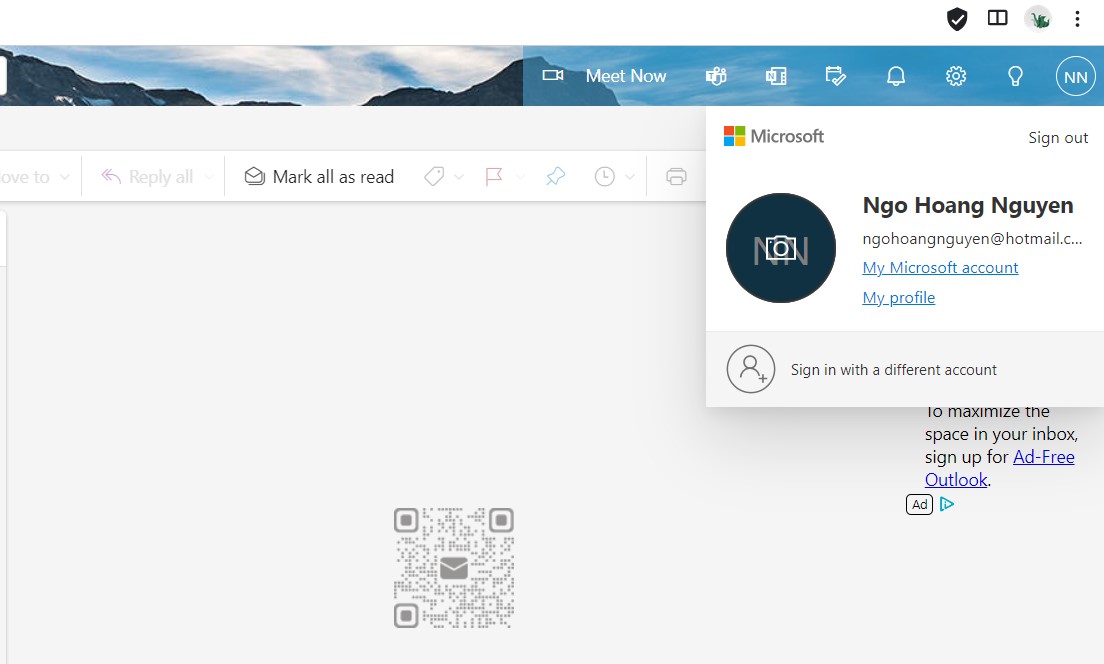Click the ngohoangnguyen@hotmail email text
The height and width of the screenshot is (664, 1104).
[972, 239]
